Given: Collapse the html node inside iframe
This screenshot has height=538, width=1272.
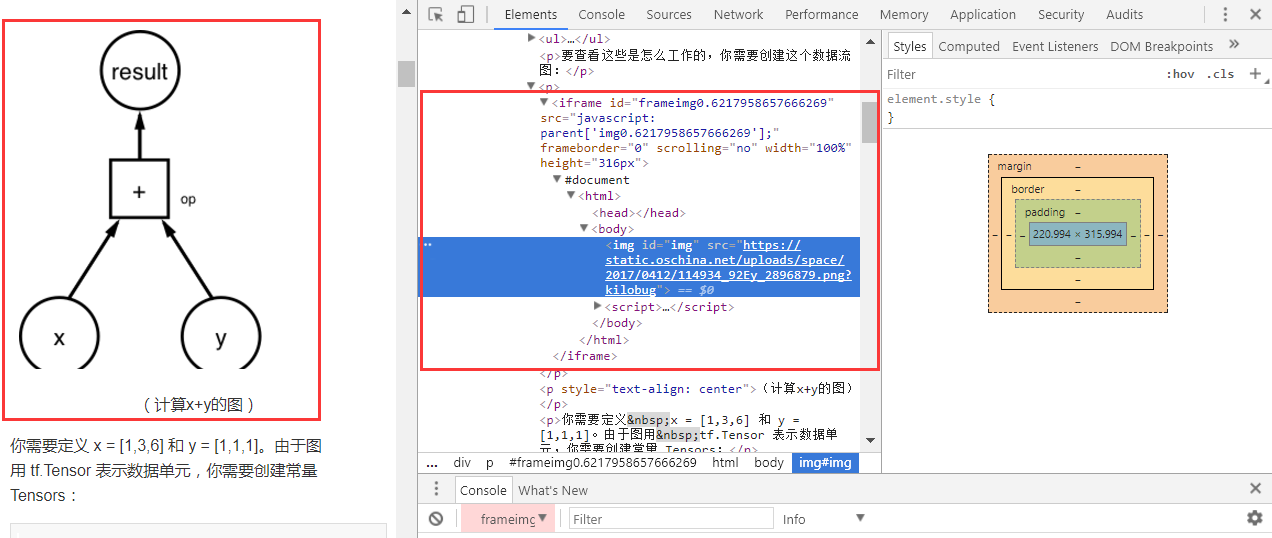Looking at the screenshot, I should point(571,196).
